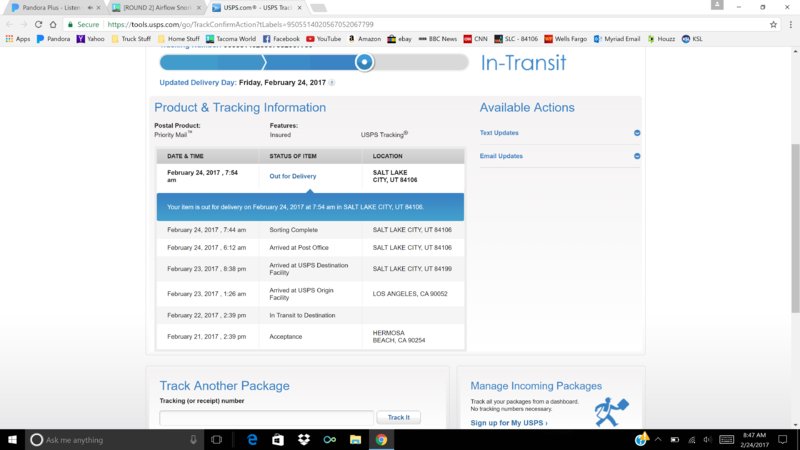The image size is (800, 450).
Task: Open the Facebook bookmark
Action: (281, 39)
